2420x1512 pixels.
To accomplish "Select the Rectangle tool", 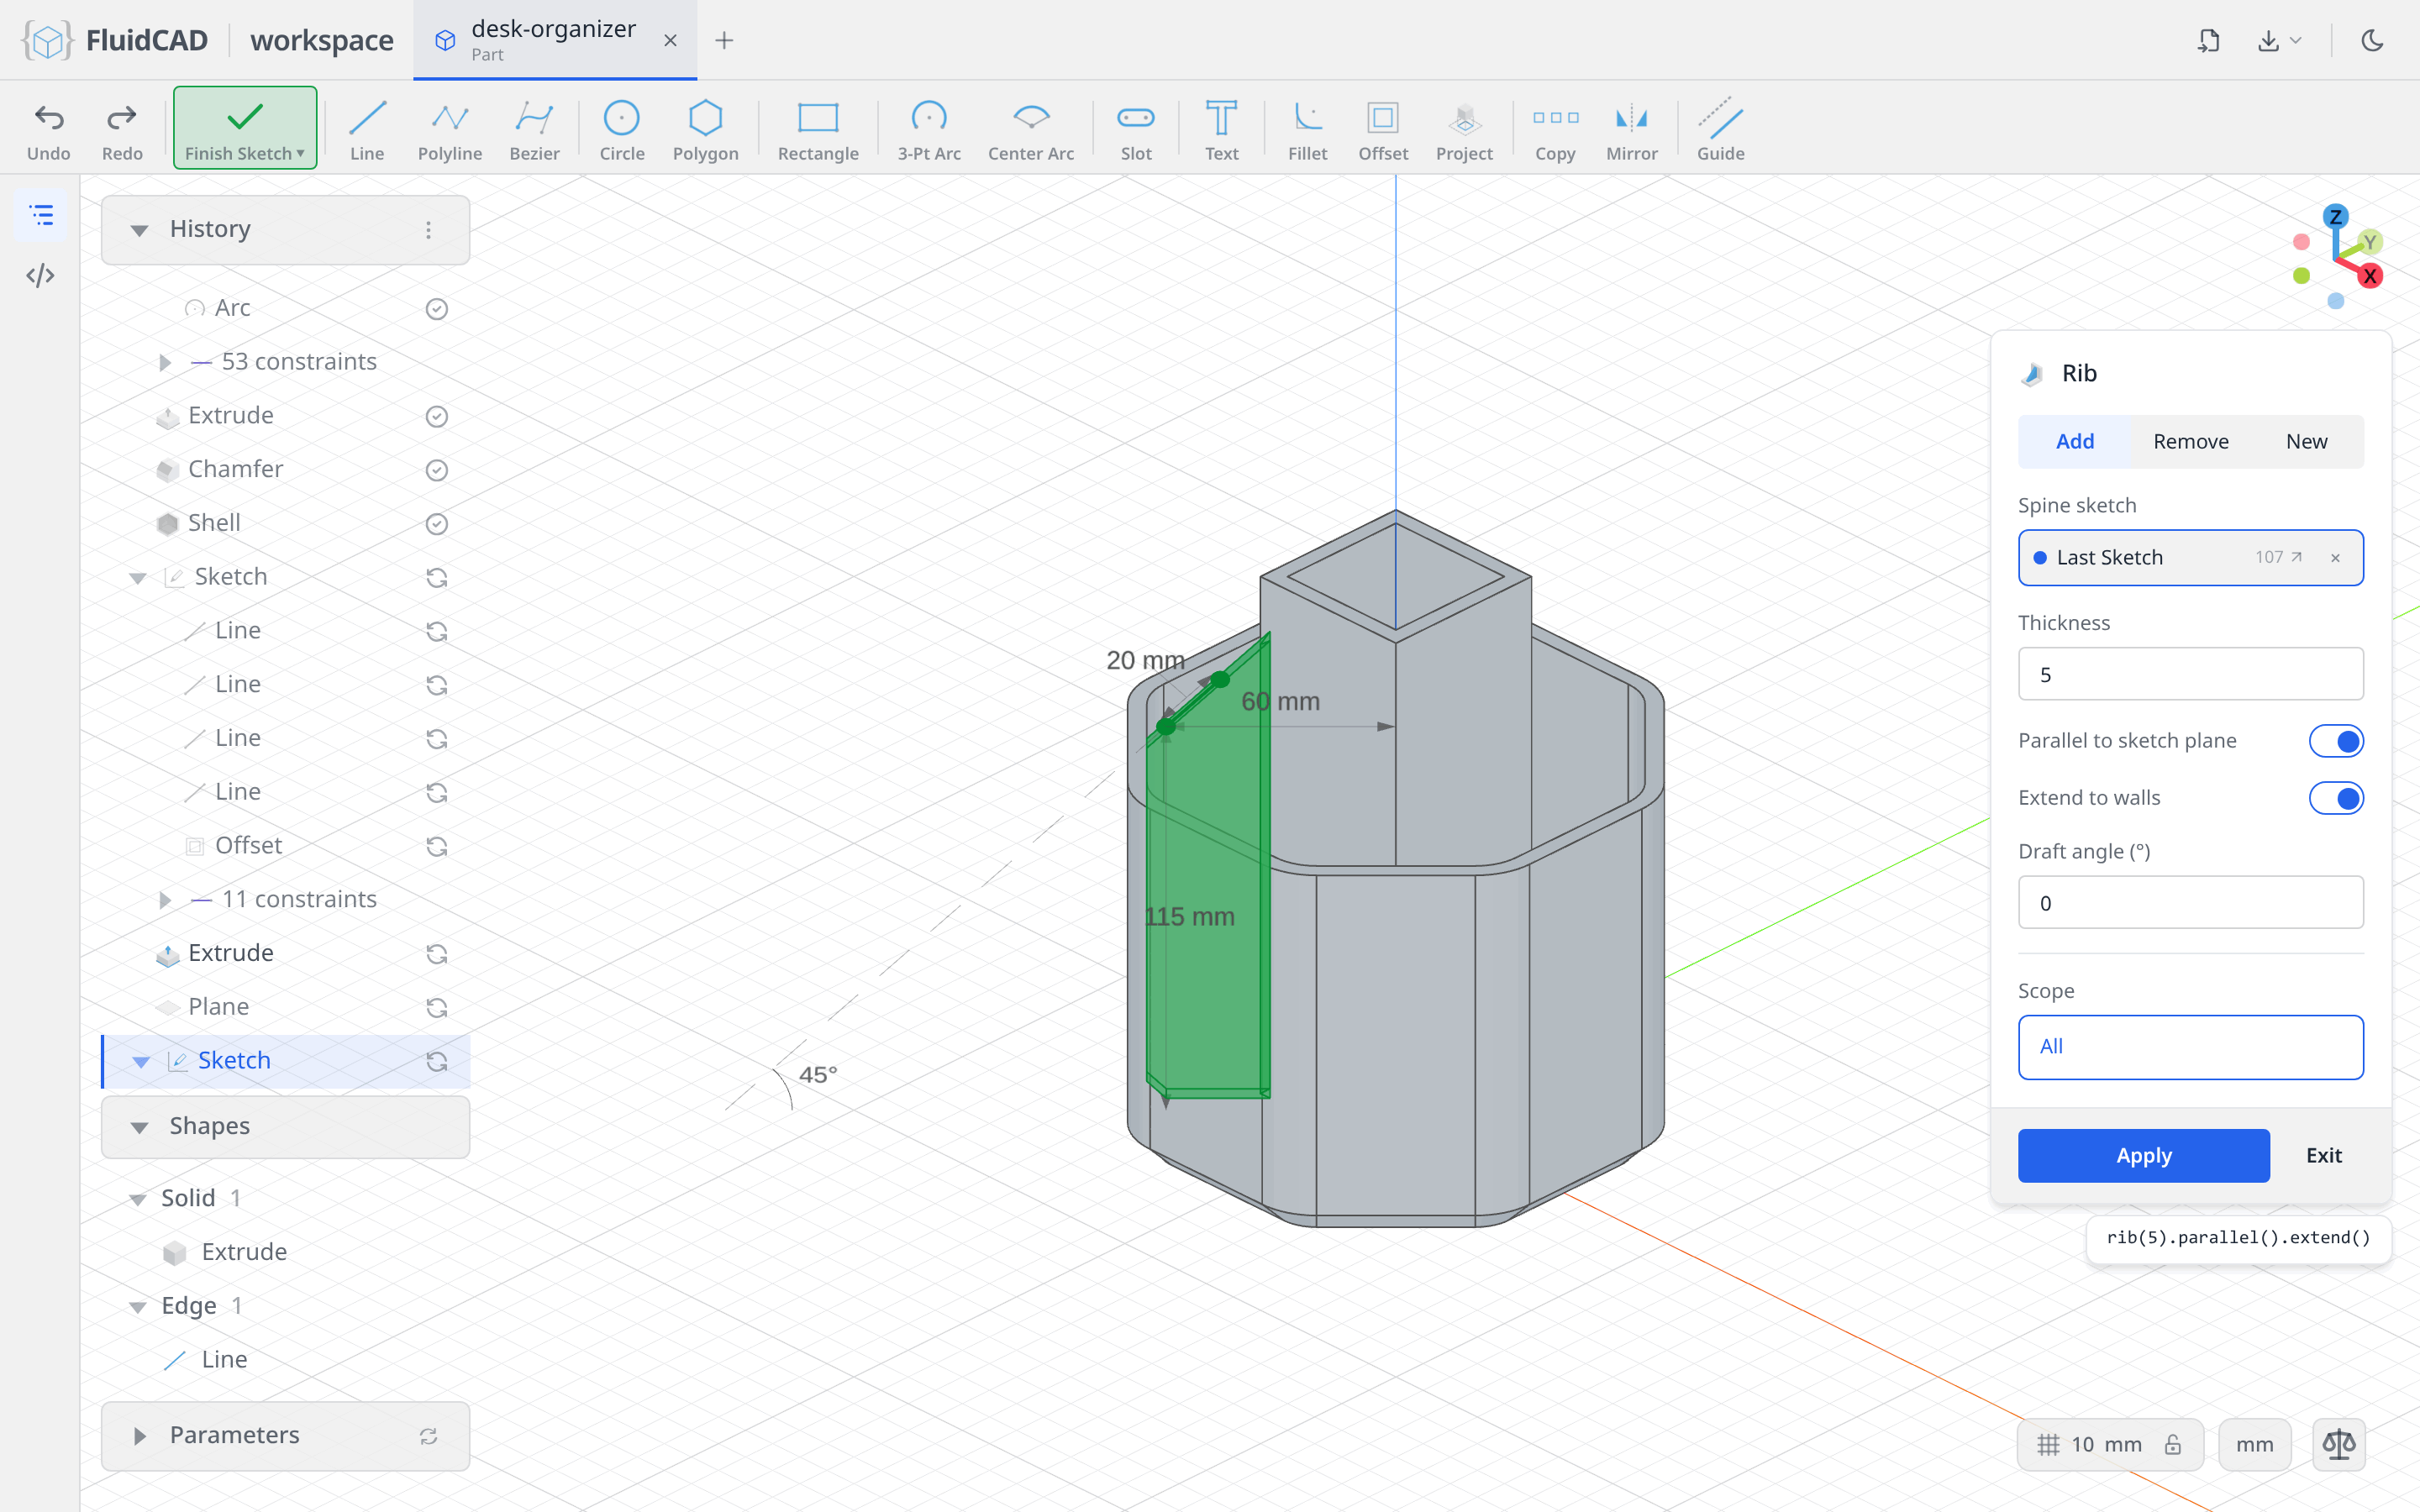I will [818, 129].
